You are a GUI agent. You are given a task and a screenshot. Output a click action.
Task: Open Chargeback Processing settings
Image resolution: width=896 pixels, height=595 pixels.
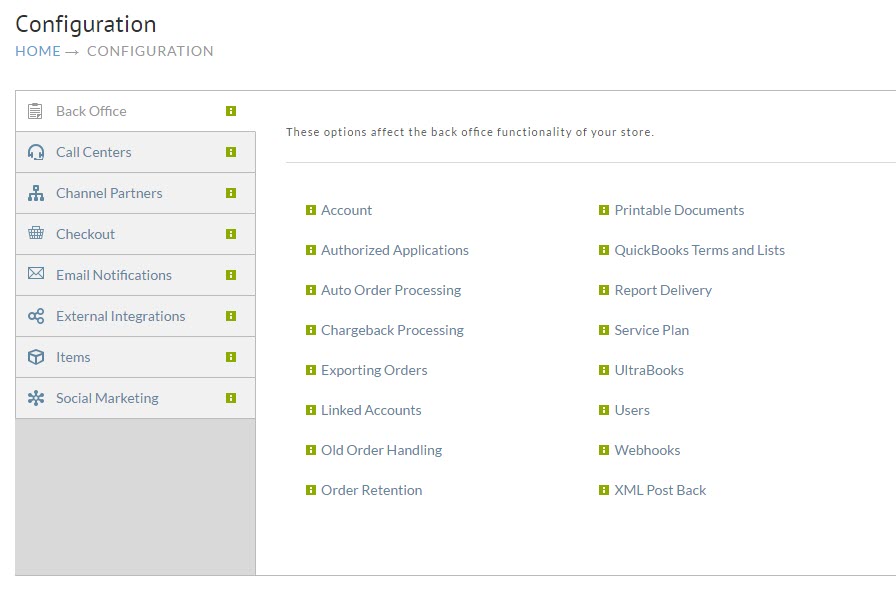tap(392, 330)
